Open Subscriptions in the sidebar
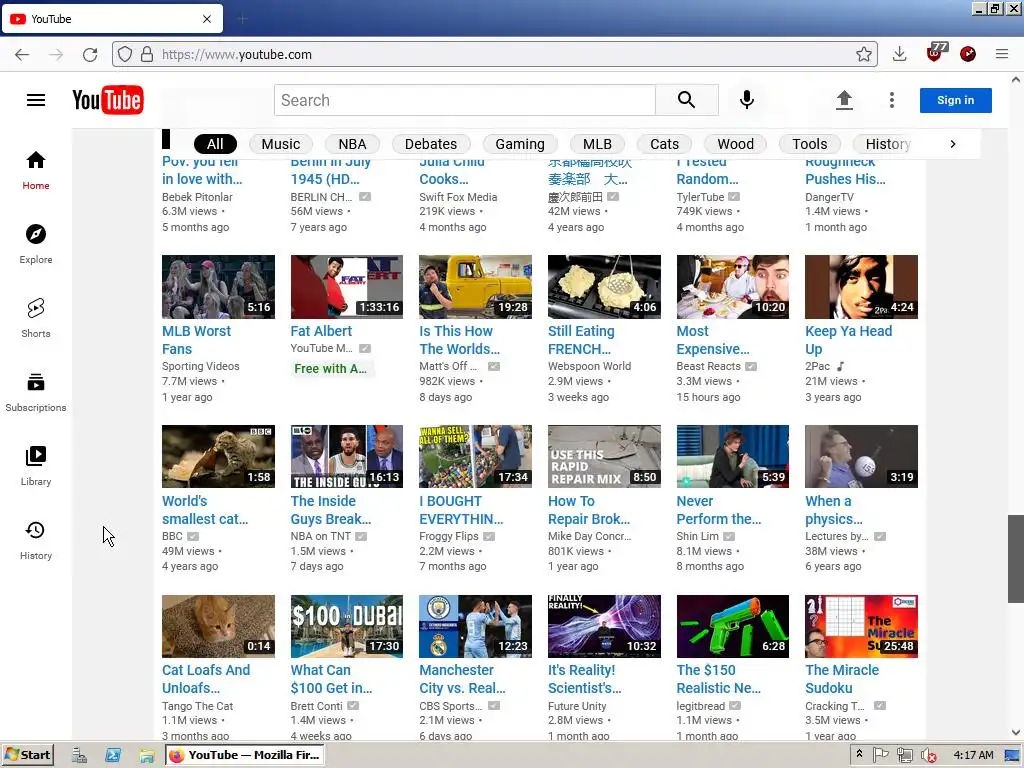This screenshot has height=768, width=1024. coord(36,392)
